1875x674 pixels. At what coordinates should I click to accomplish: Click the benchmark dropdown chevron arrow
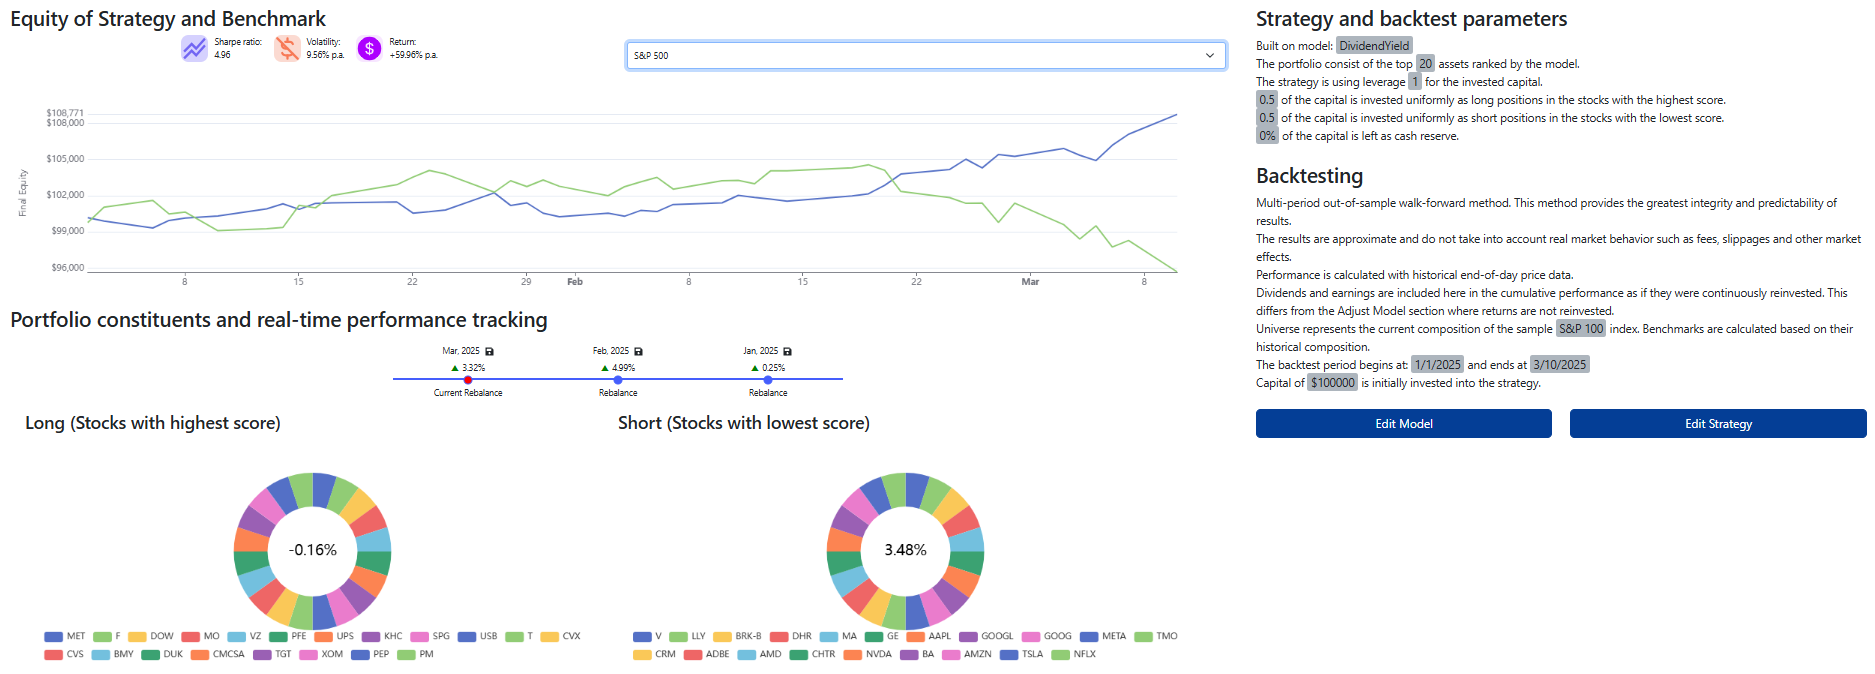pos(1210,55)
